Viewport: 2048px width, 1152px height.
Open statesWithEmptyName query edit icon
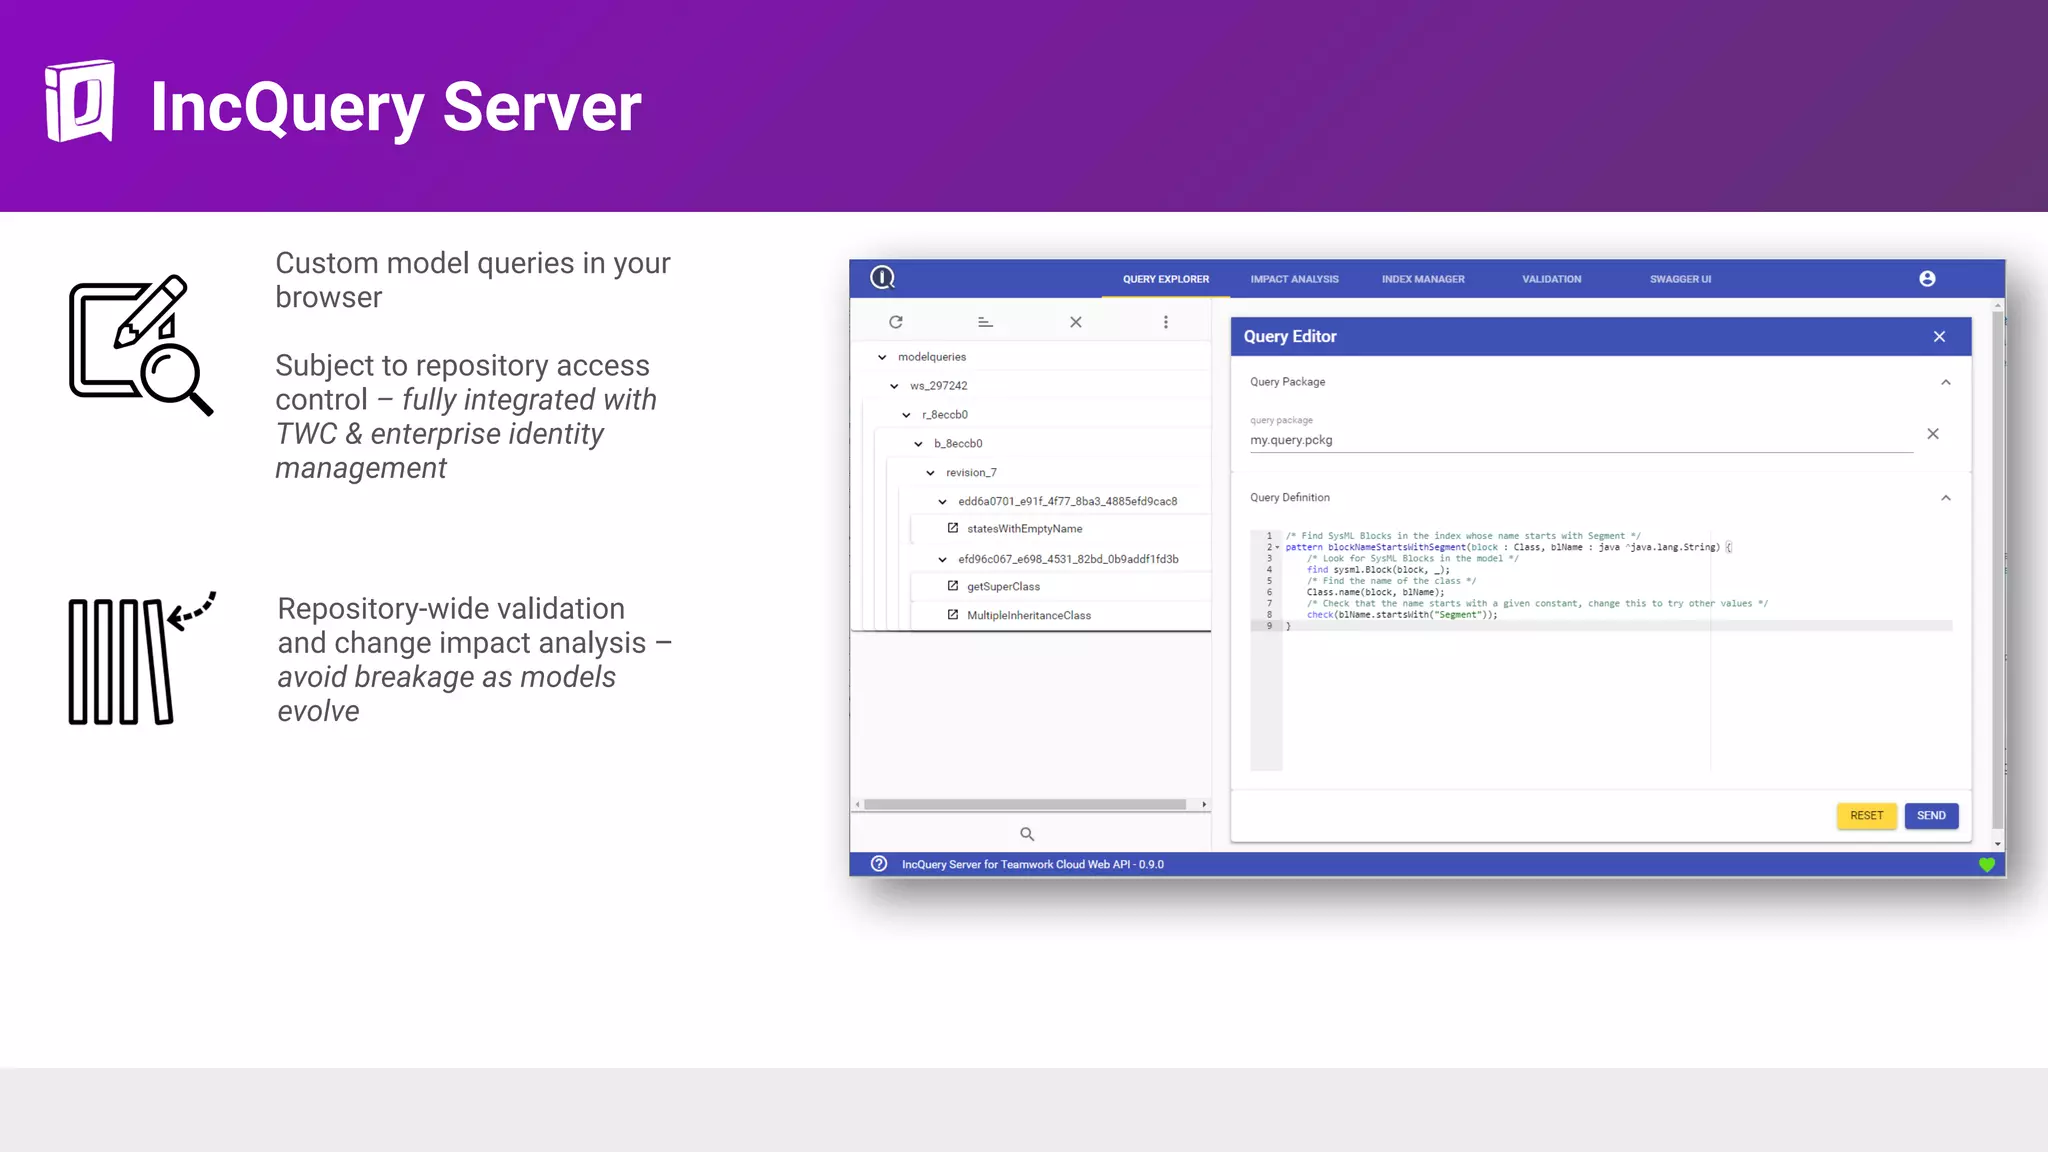[953, 528]
